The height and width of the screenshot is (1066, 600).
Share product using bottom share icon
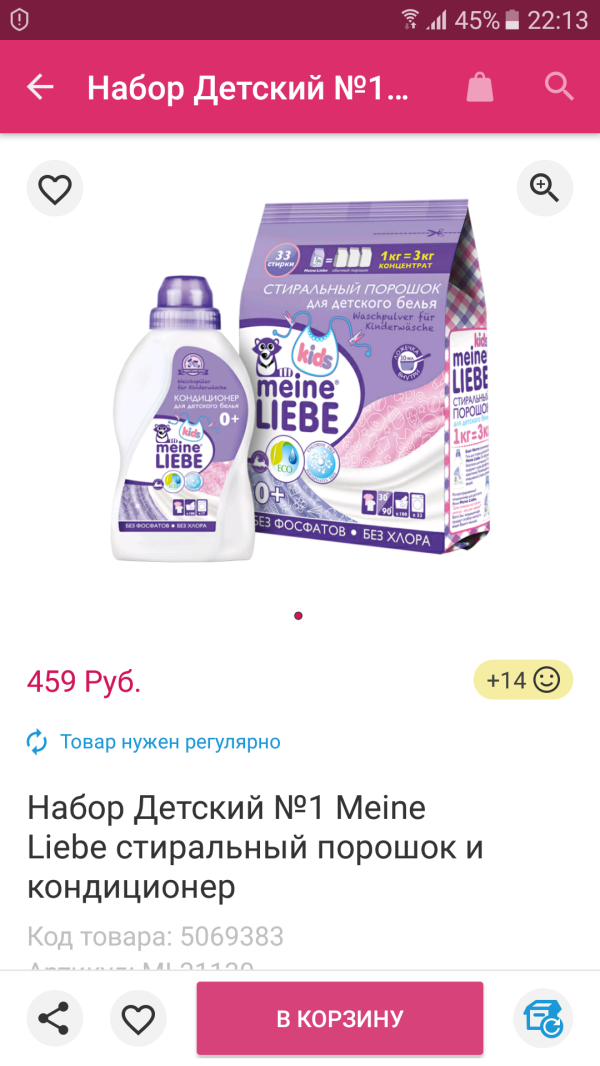[x=55, y=1018]
